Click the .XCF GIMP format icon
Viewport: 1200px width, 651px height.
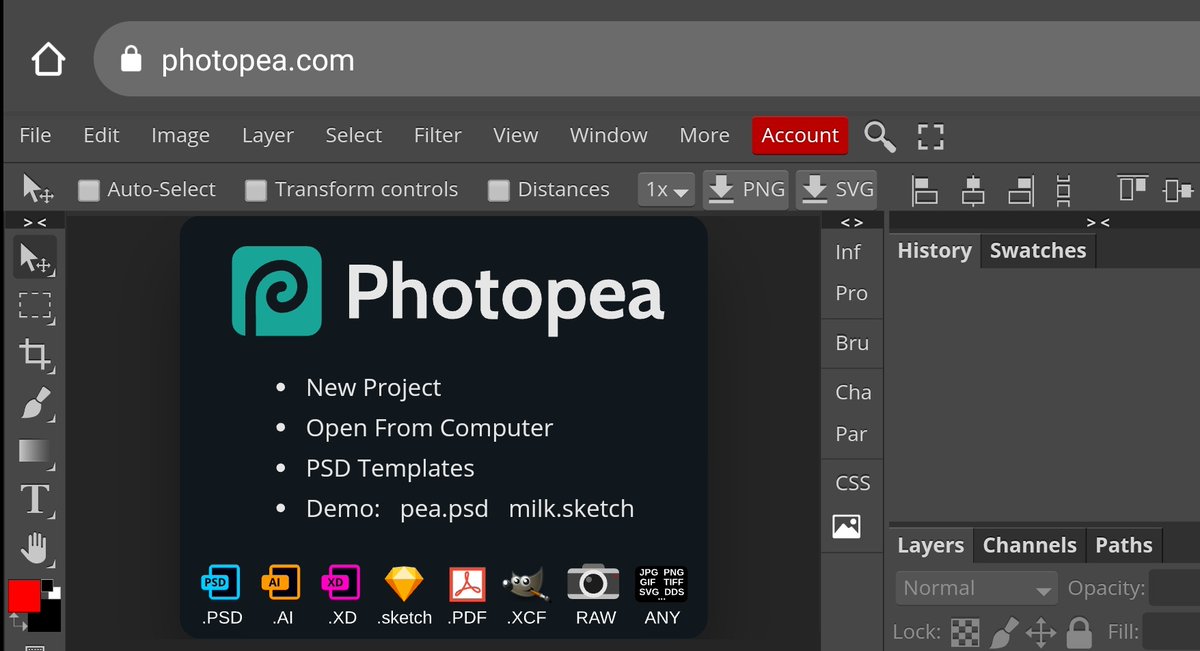[x=526, y=582]
